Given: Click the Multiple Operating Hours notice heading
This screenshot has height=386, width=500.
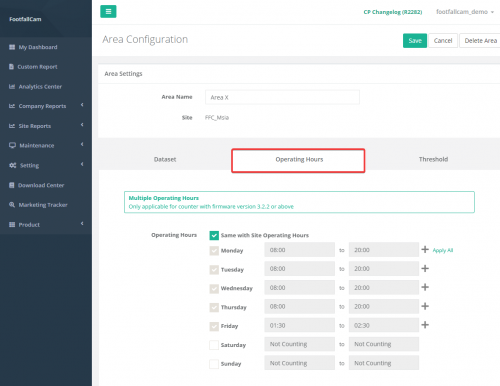Looking at the screenshot, I should coord(164,198).
